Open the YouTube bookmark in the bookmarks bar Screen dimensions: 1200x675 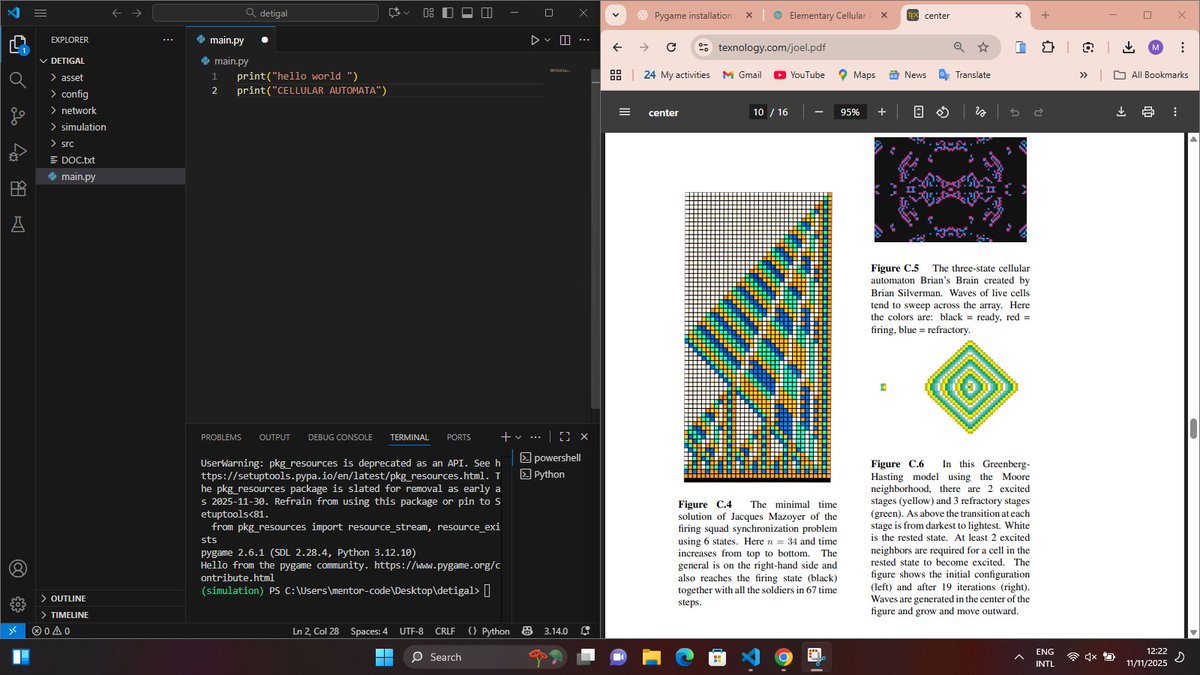tap(799, 74)
